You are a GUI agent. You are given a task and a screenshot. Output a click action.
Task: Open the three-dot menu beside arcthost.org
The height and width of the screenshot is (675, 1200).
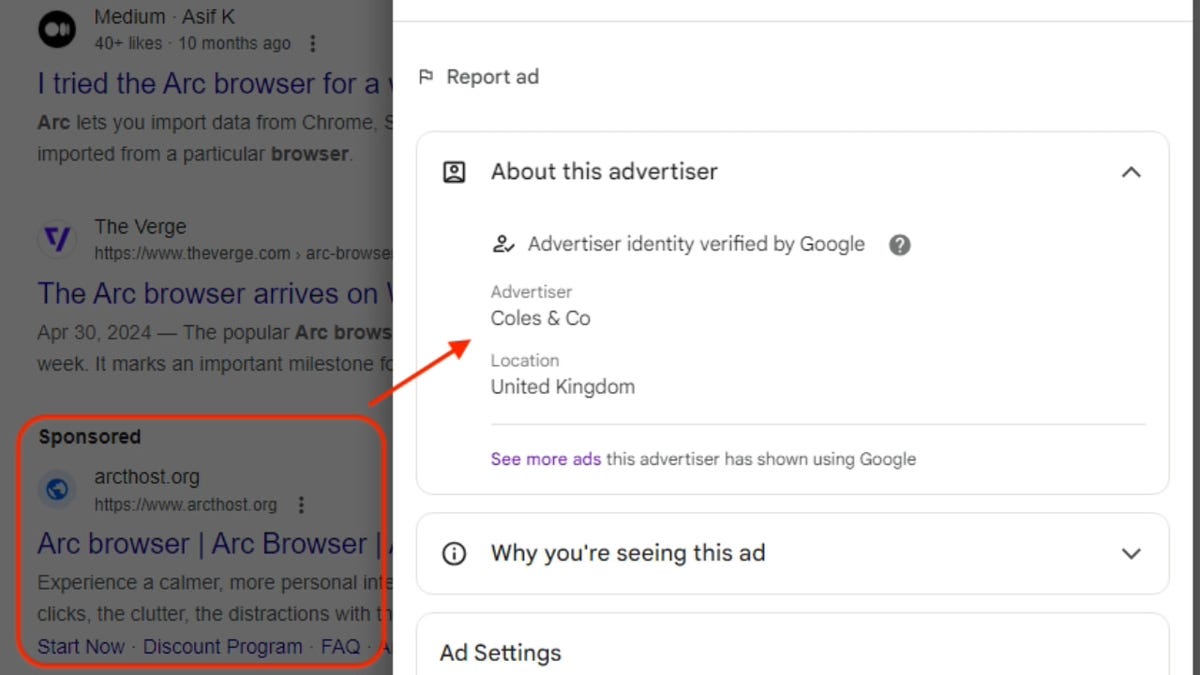pos(301,505)
